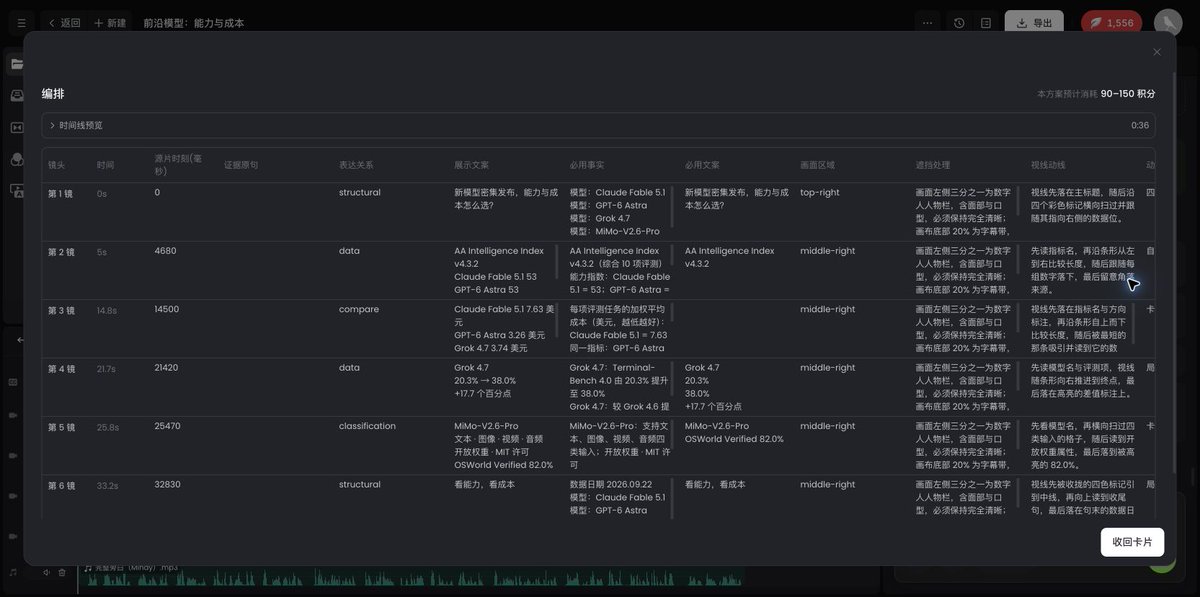Click the 必用文案 column header
1200x597 pixels.
click(702, 165)
